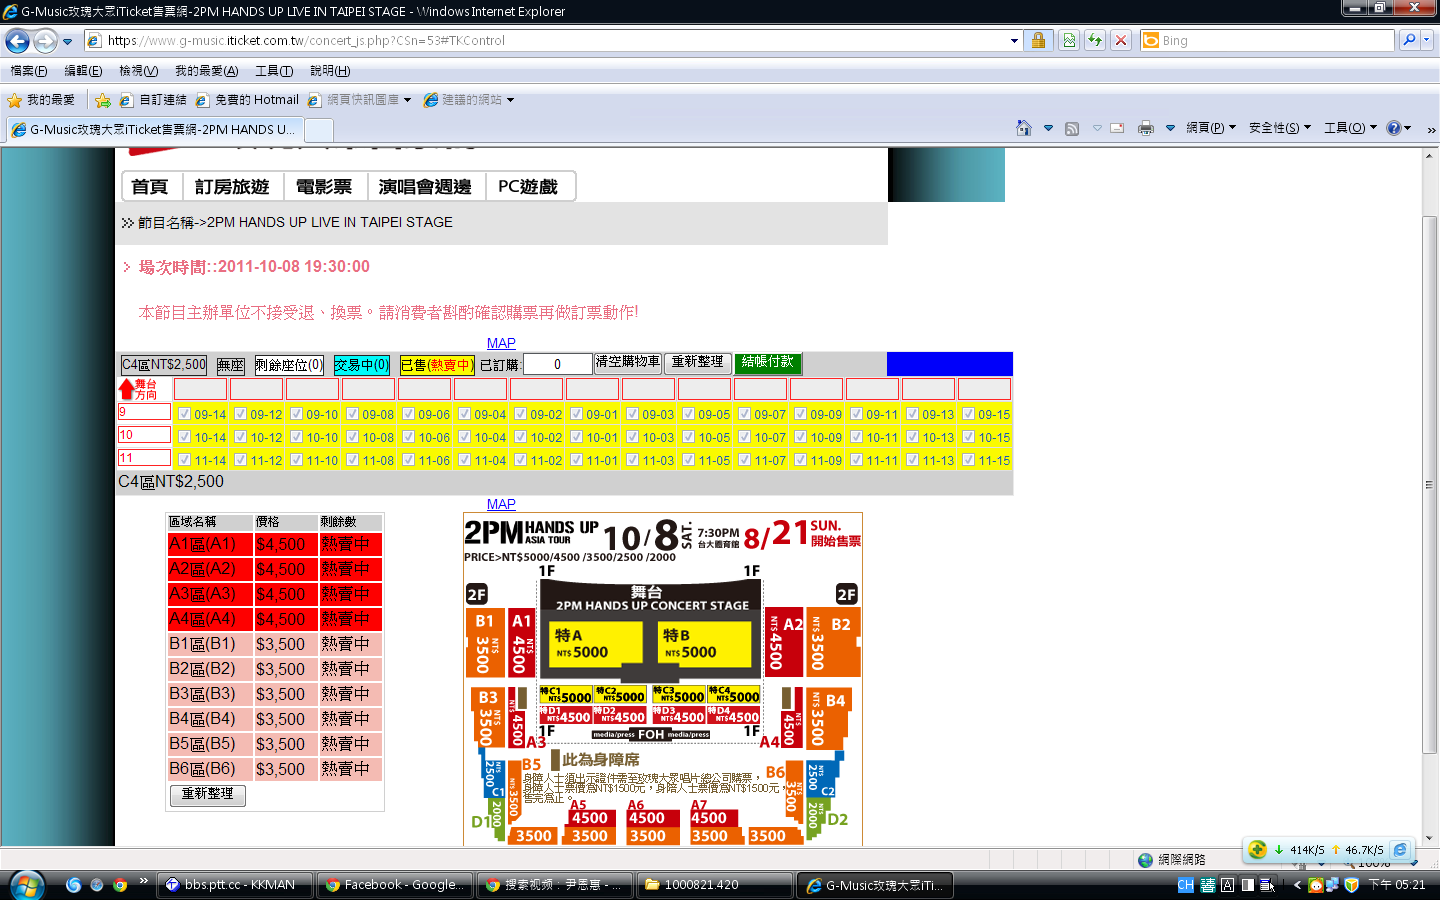Go back with the browser Back arrow

pos(17,41)
